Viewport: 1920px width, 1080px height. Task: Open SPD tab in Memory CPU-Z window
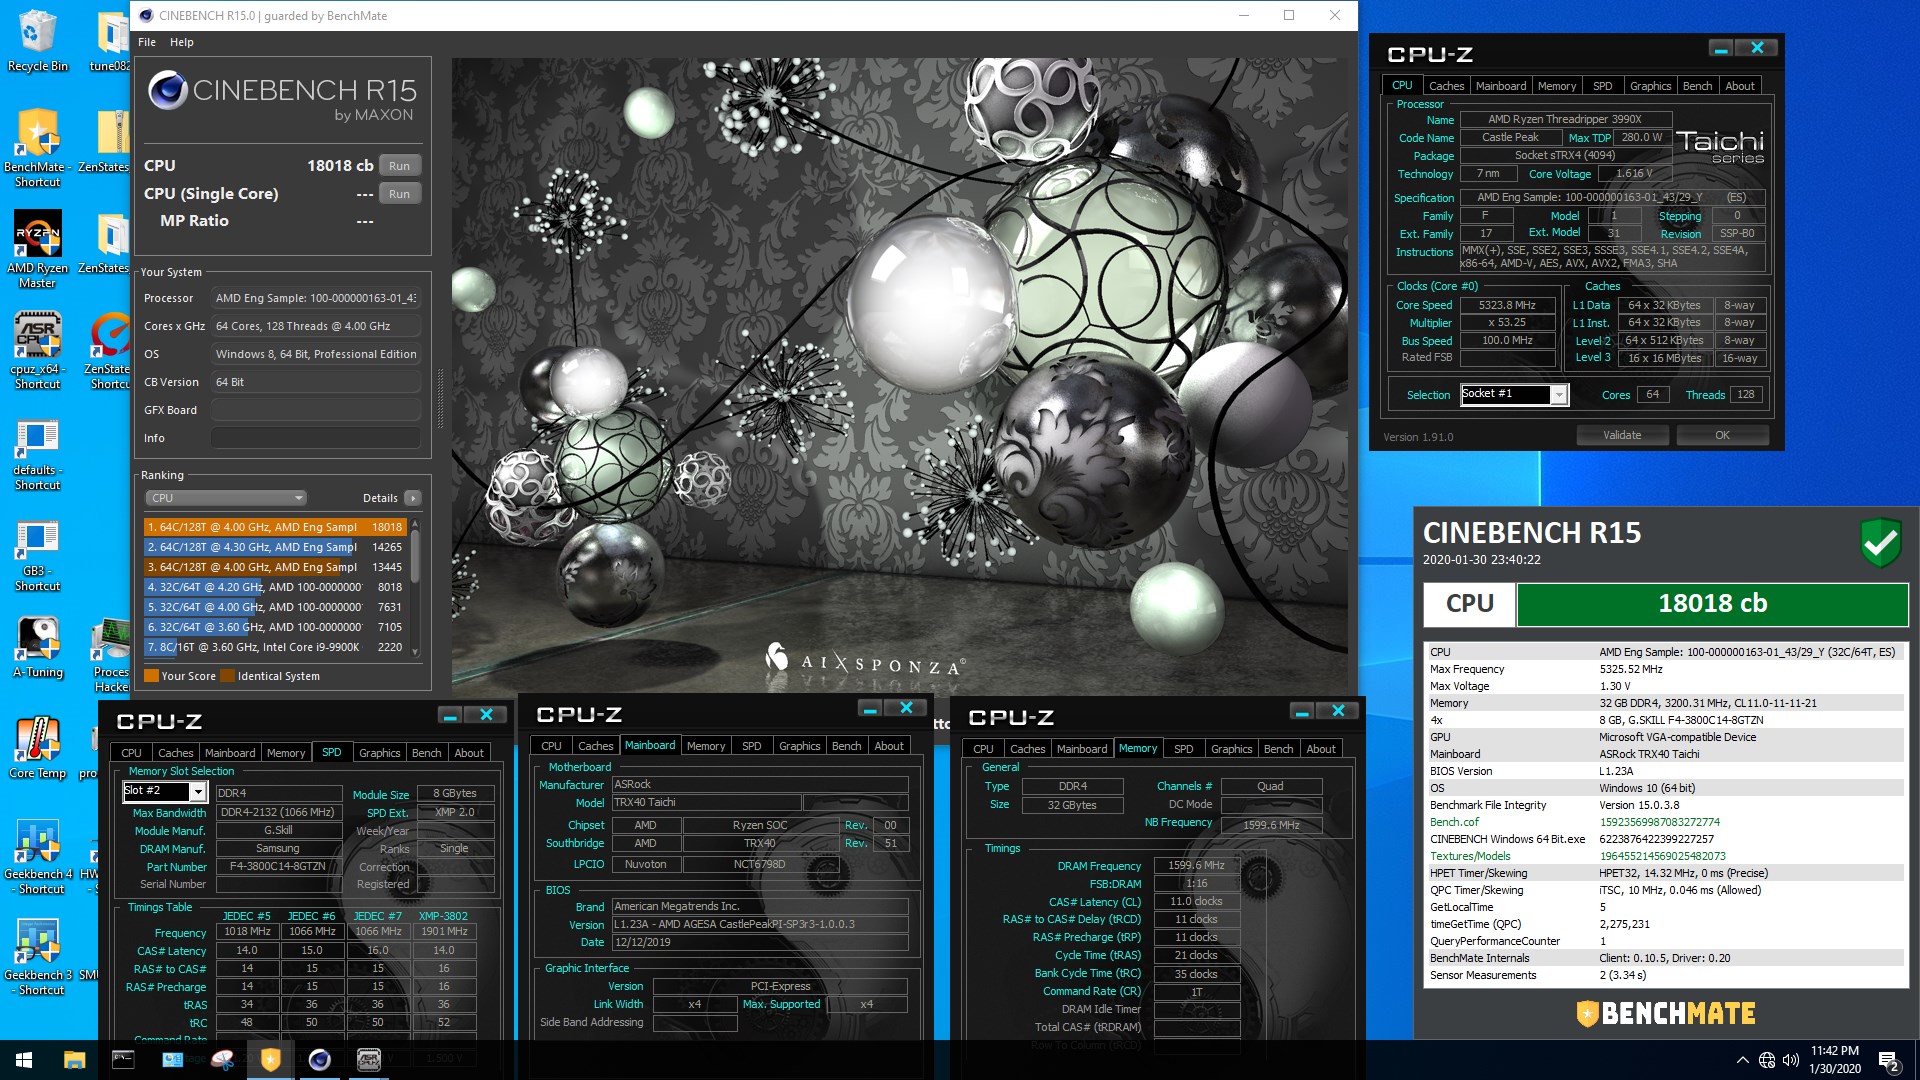tap(1184, 749)
